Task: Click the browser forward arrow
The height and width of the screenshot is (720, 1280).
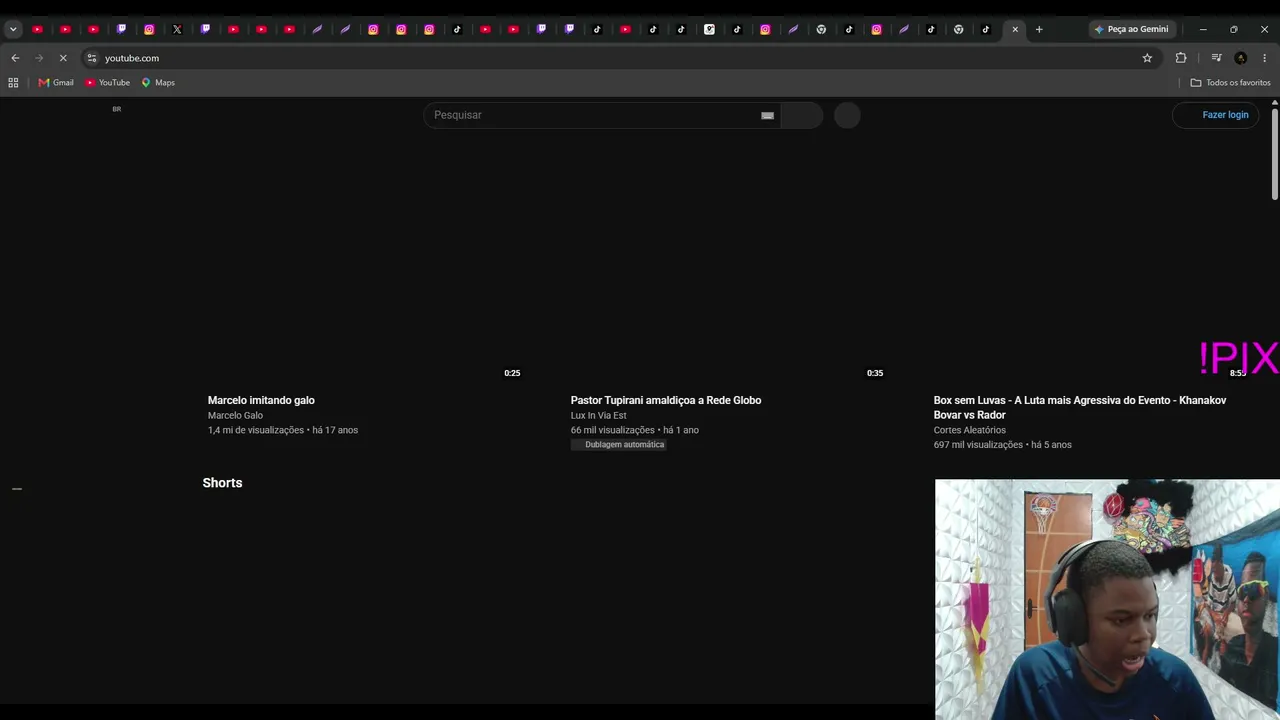Action: point(39,58)
